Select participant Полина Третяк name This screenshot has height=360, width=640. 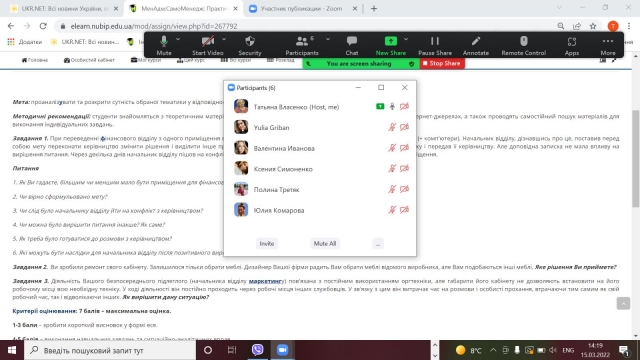click(276, 190)
